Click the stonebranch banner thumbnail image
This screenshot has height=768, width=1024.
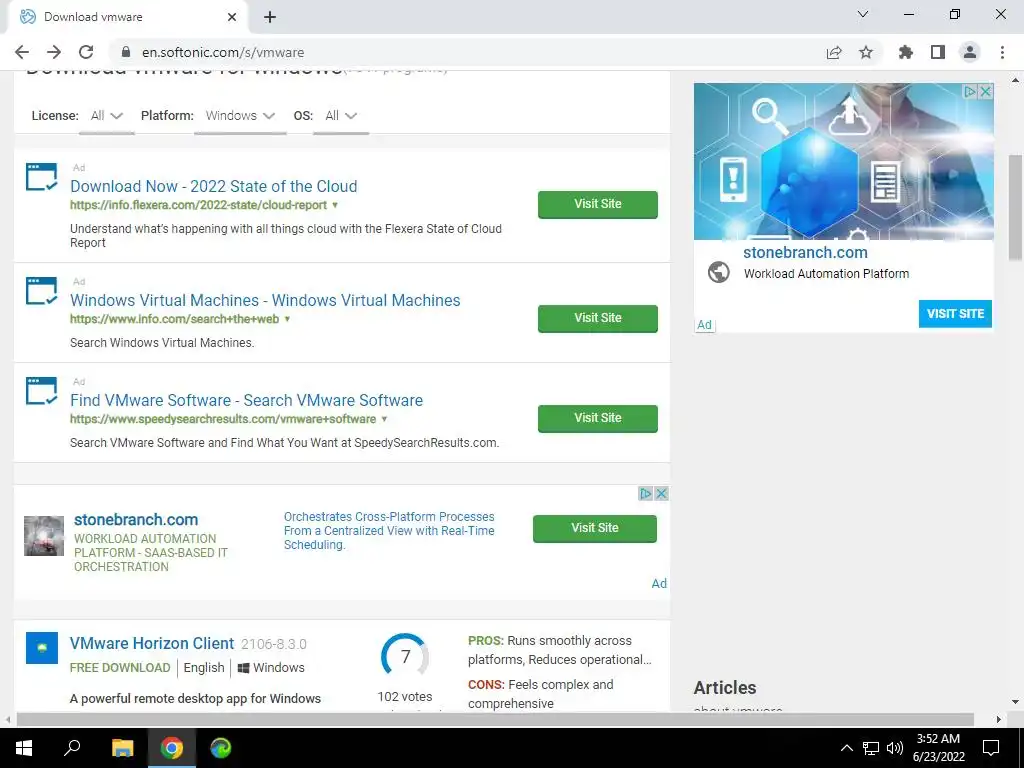point(44,536)
